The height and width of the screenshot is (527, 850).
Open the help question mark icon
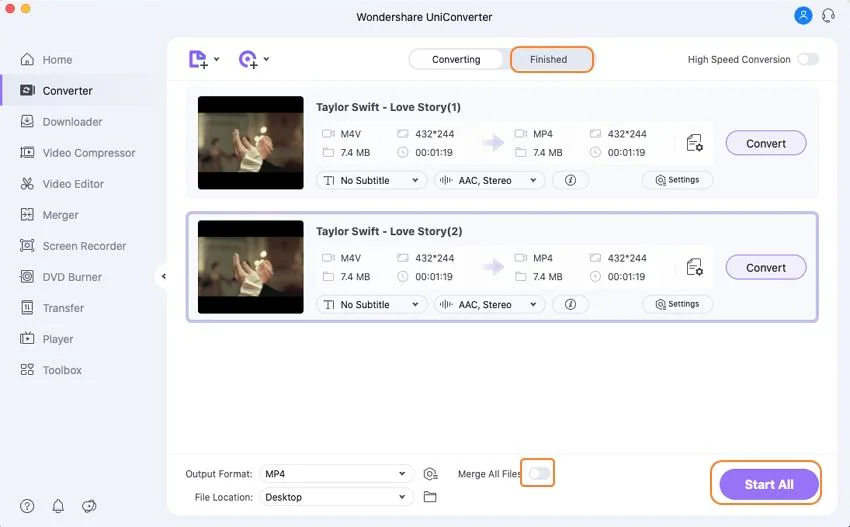pos(27,506)
